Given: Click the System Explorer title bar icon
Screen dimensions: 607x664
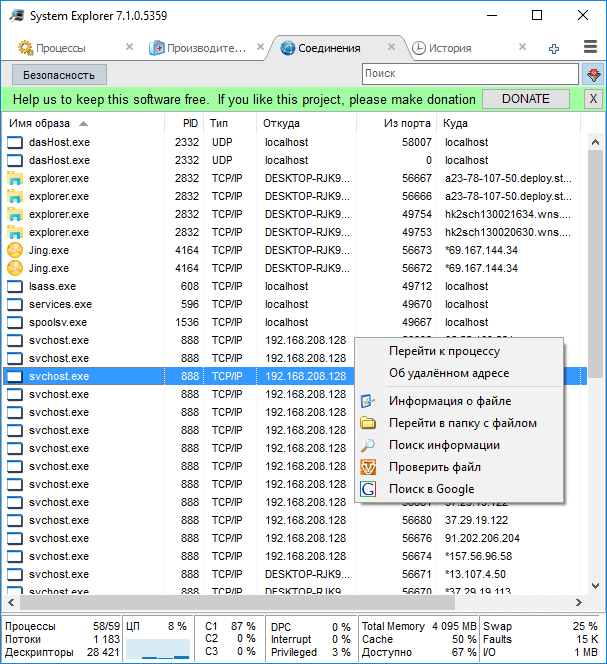Looking at the screenshot, I should tap(17, 16).
